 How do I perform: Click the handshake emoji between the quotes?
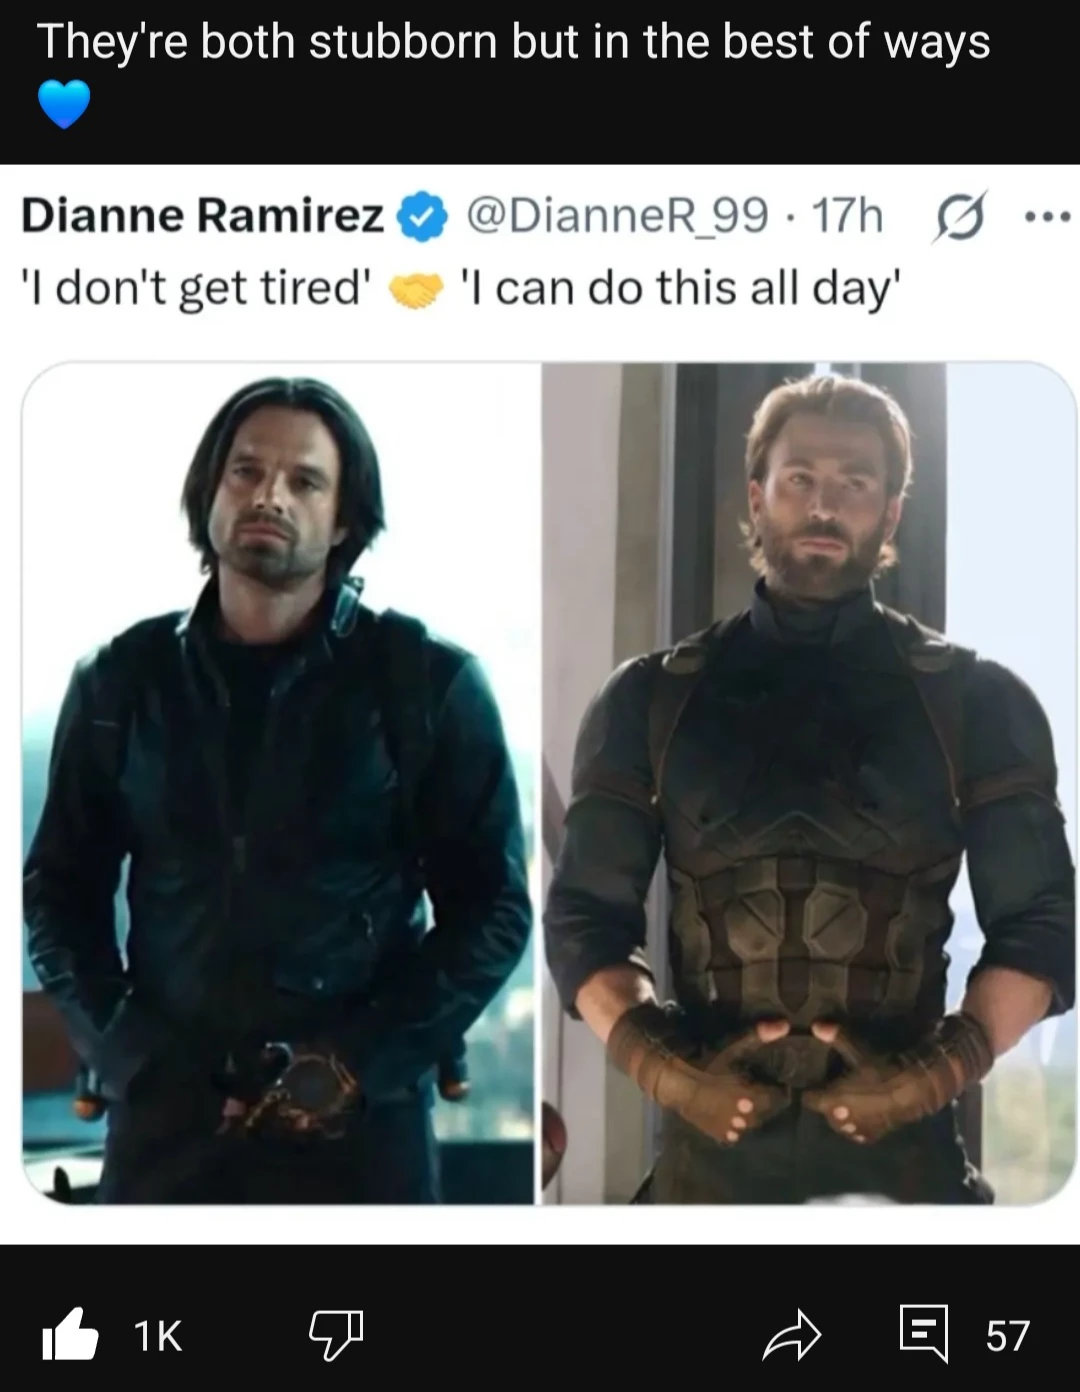[x=415, y=290]
